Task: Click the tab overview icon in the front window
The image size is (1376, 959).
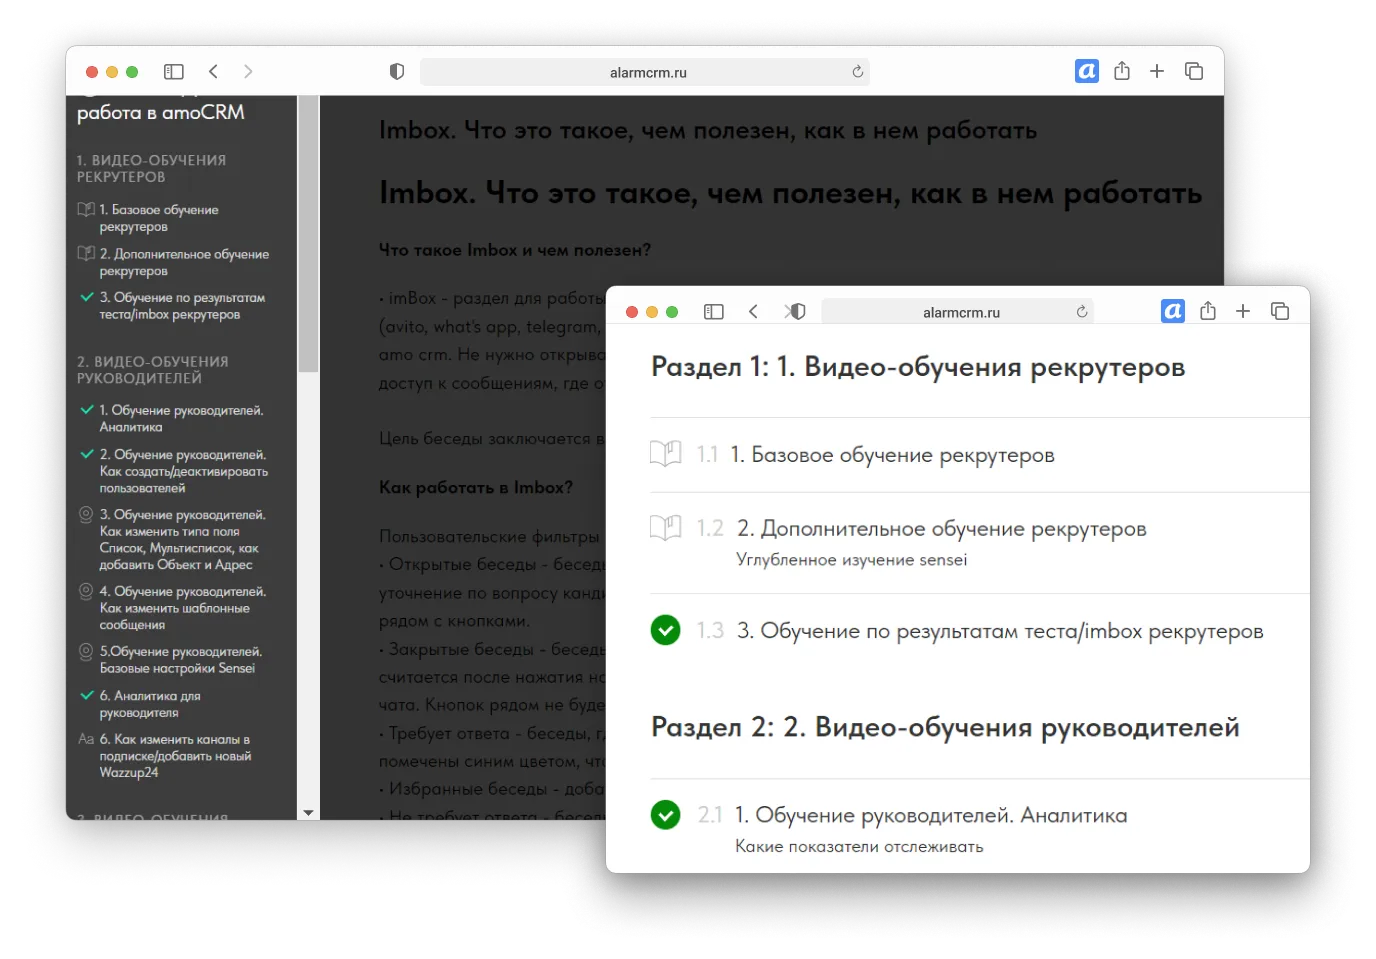Action: (x=1281, y=311)
